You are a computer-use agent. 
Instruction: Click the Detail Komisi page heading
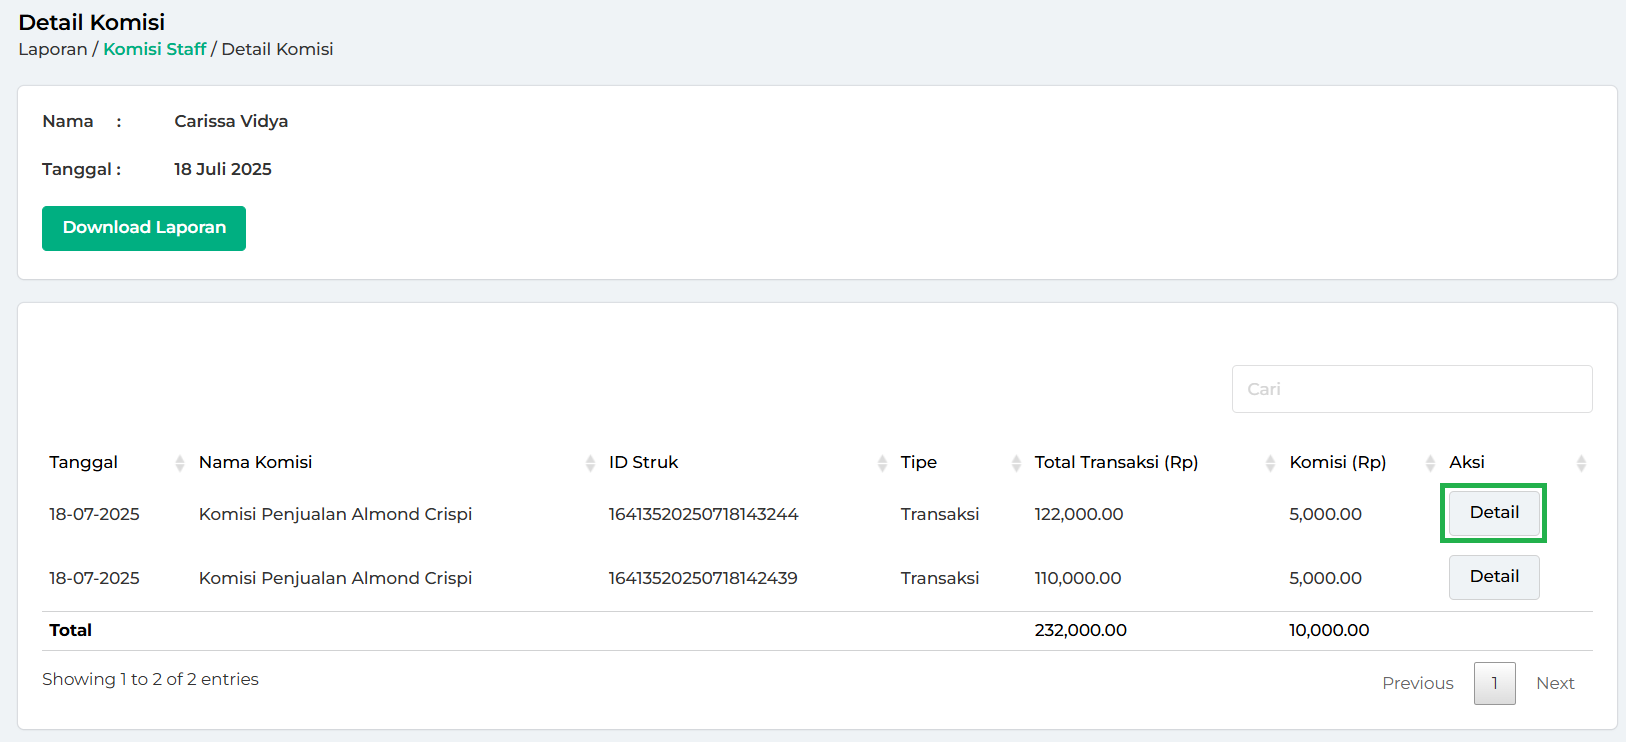coord(91,22)
